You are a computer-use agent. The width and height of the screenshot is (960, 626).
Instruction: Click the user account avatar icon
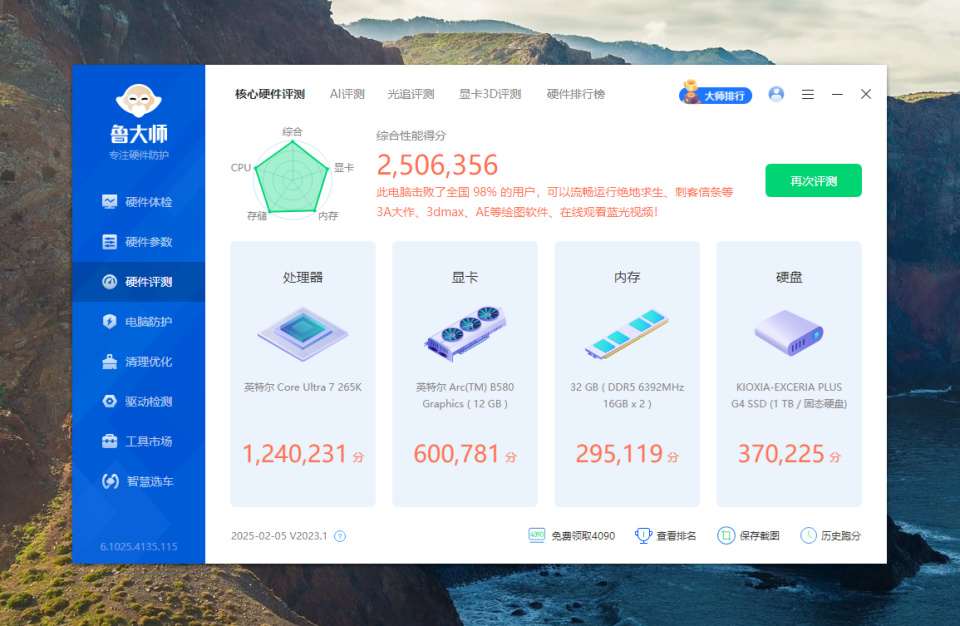click(776, 94)
